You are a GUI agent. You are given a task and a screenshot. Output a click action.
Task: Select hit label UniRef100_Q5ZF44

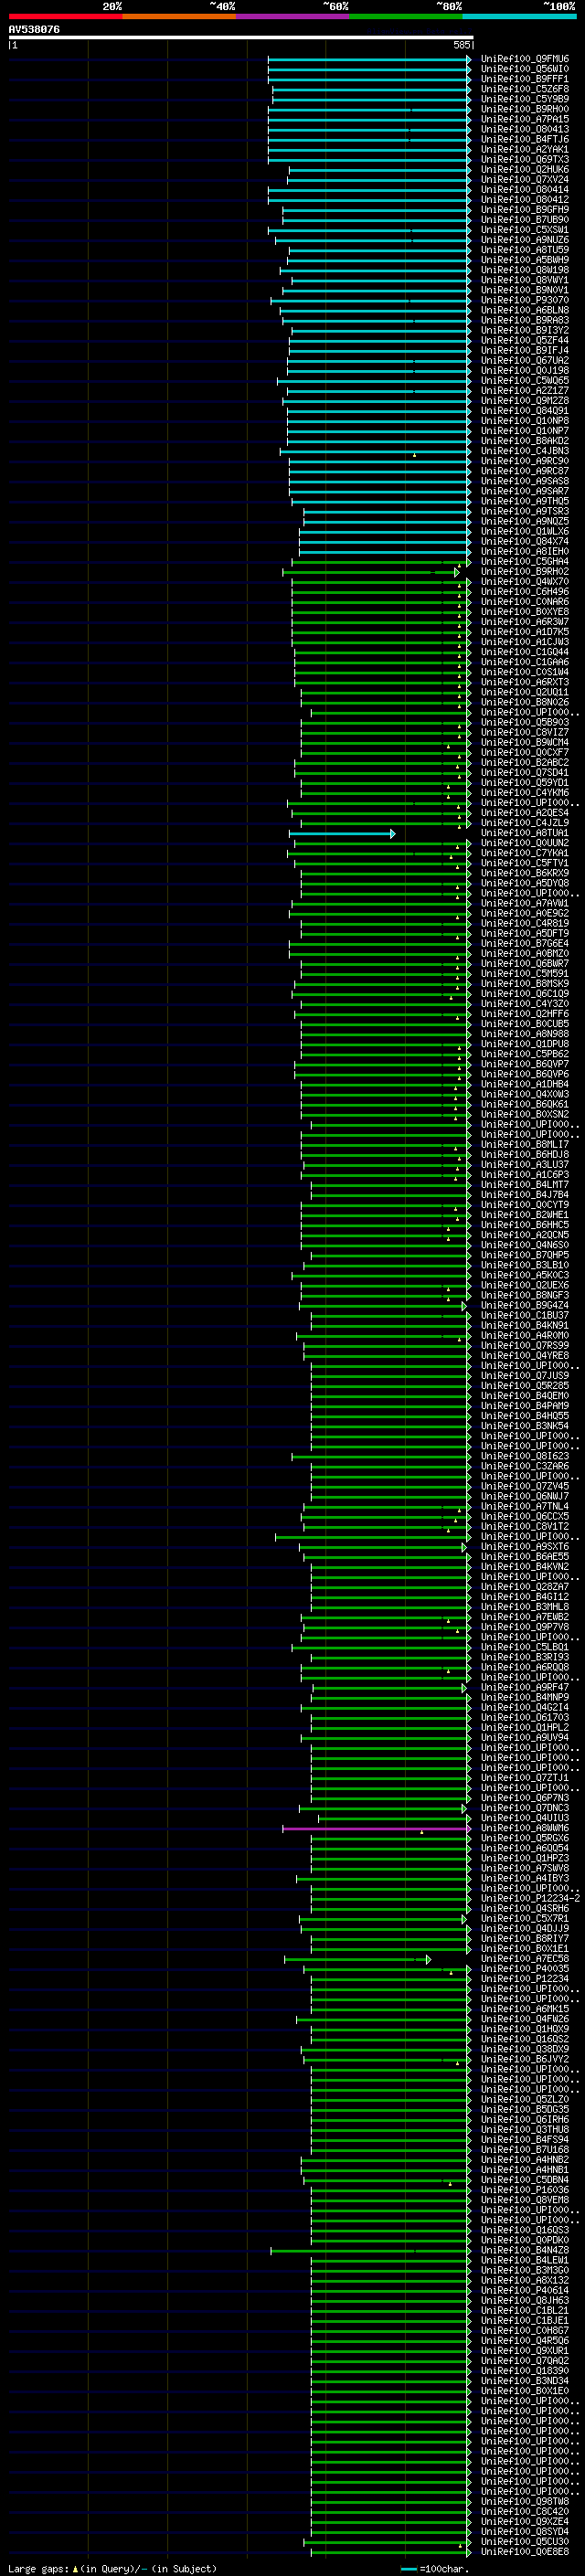pos(524,340)
